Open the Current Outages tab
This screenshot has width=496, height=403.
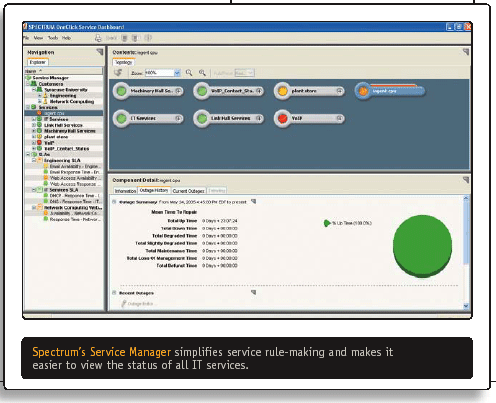pos(188,191)
